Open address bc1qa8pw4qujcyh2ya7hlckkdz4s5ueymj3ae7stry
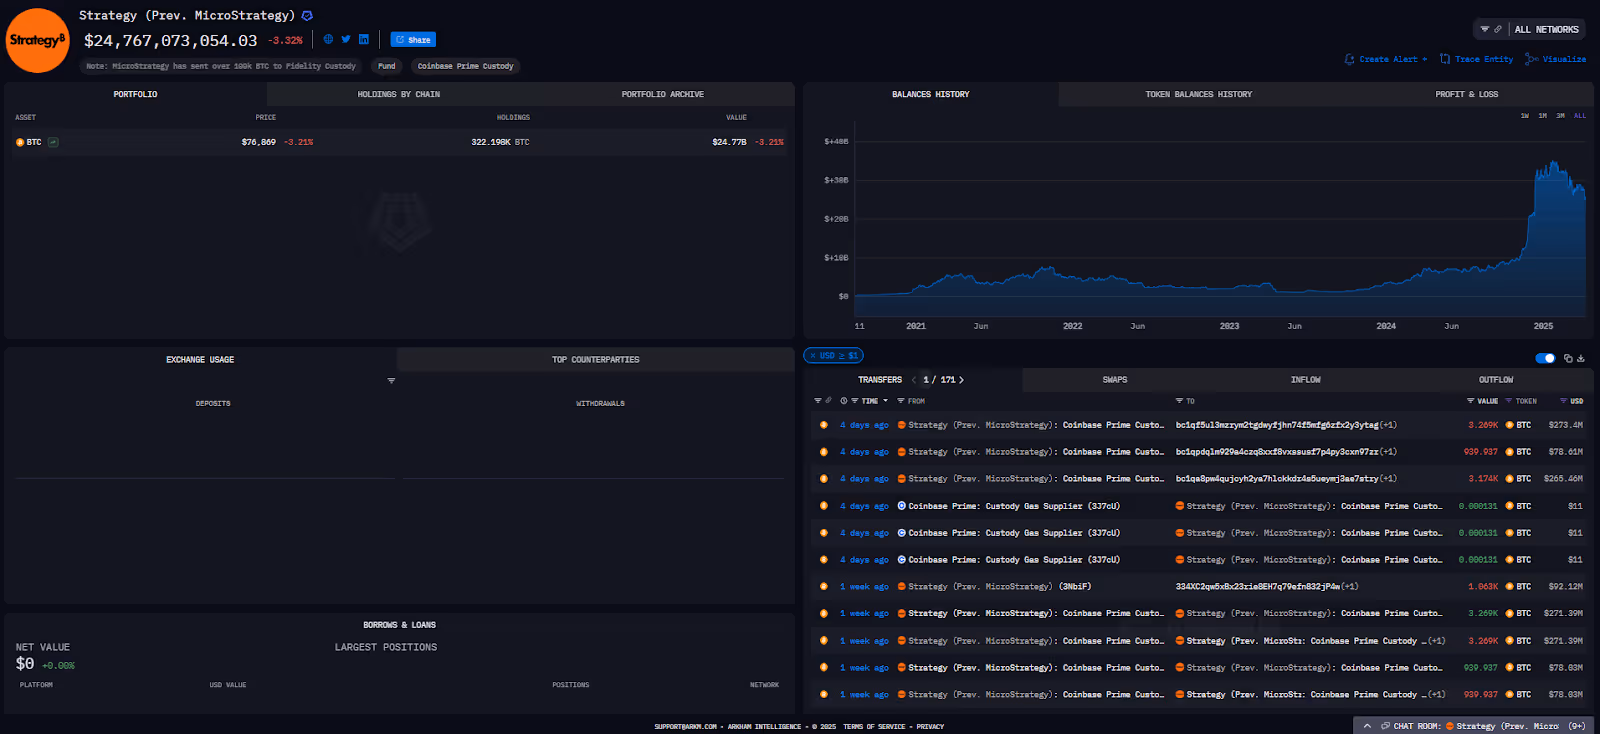Screen dimensions: 1600x734 pyautogui.click(x=1277, y=479)
